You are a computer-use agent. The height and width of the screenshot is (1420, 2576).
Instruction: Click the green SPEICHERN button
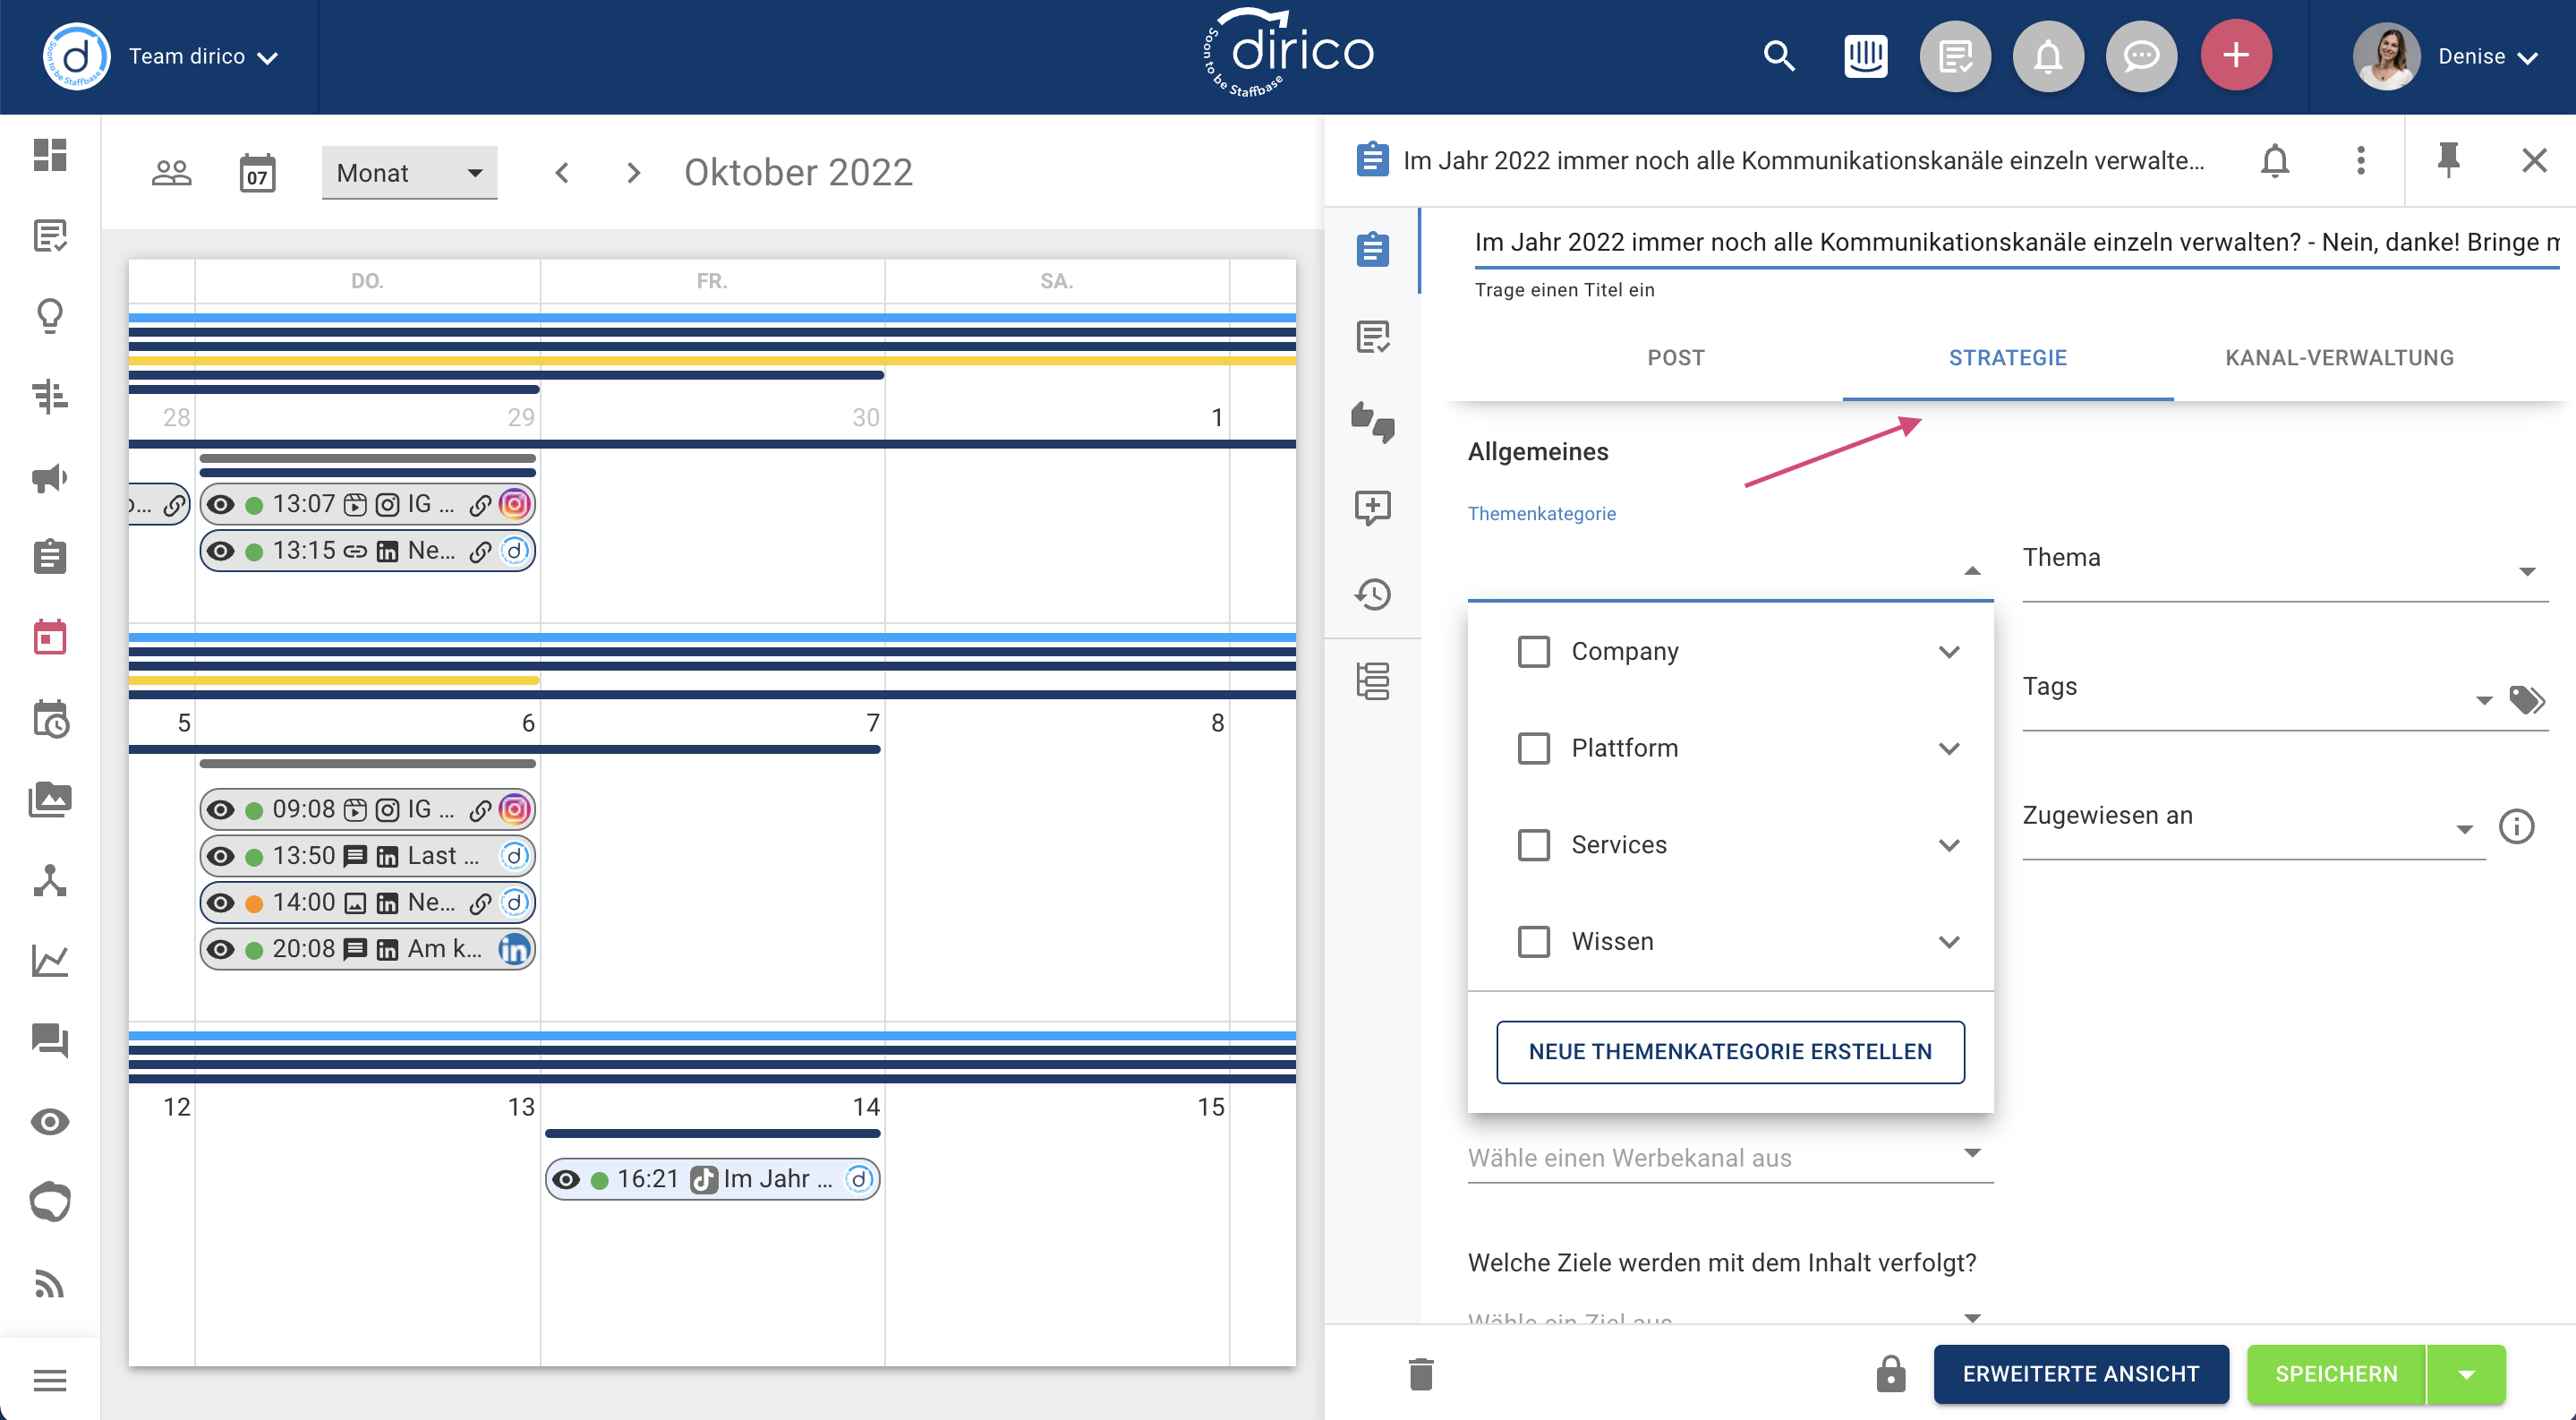[2336, 1374]
